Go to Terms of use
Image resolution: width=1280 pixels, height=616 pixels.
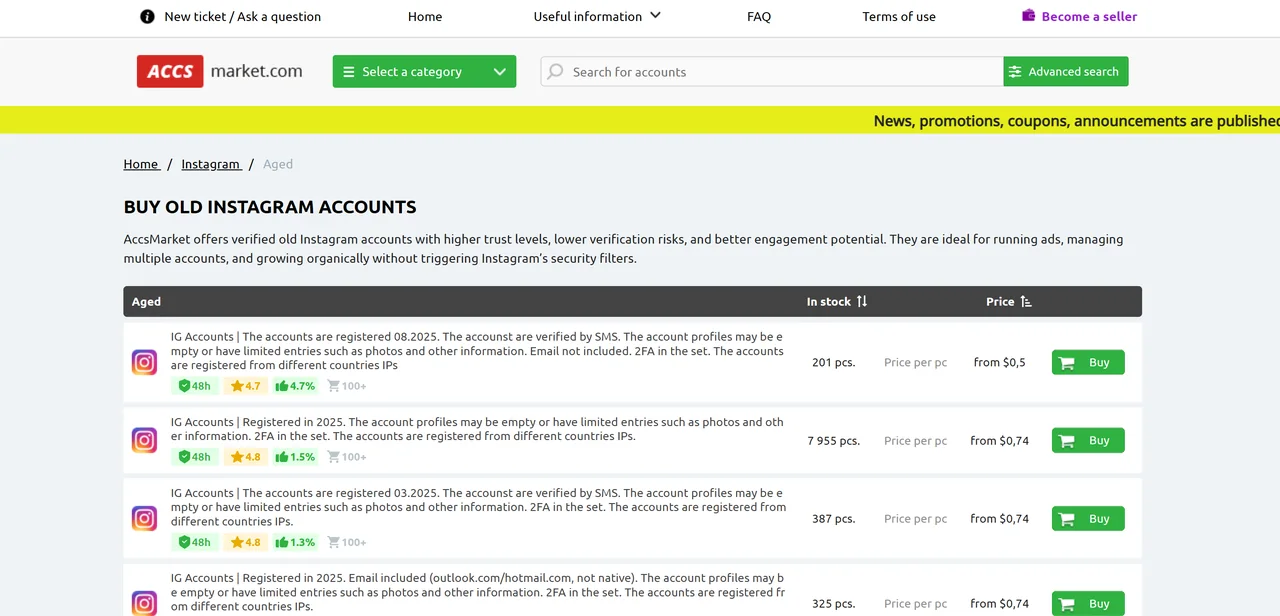tap(899, 16)
